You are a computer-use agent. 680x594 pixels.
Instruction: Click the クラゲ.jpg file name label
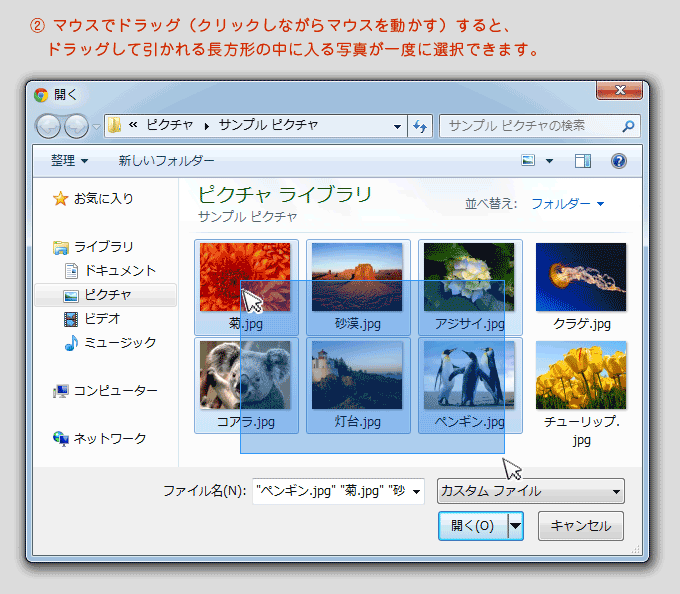coord(582,324)
